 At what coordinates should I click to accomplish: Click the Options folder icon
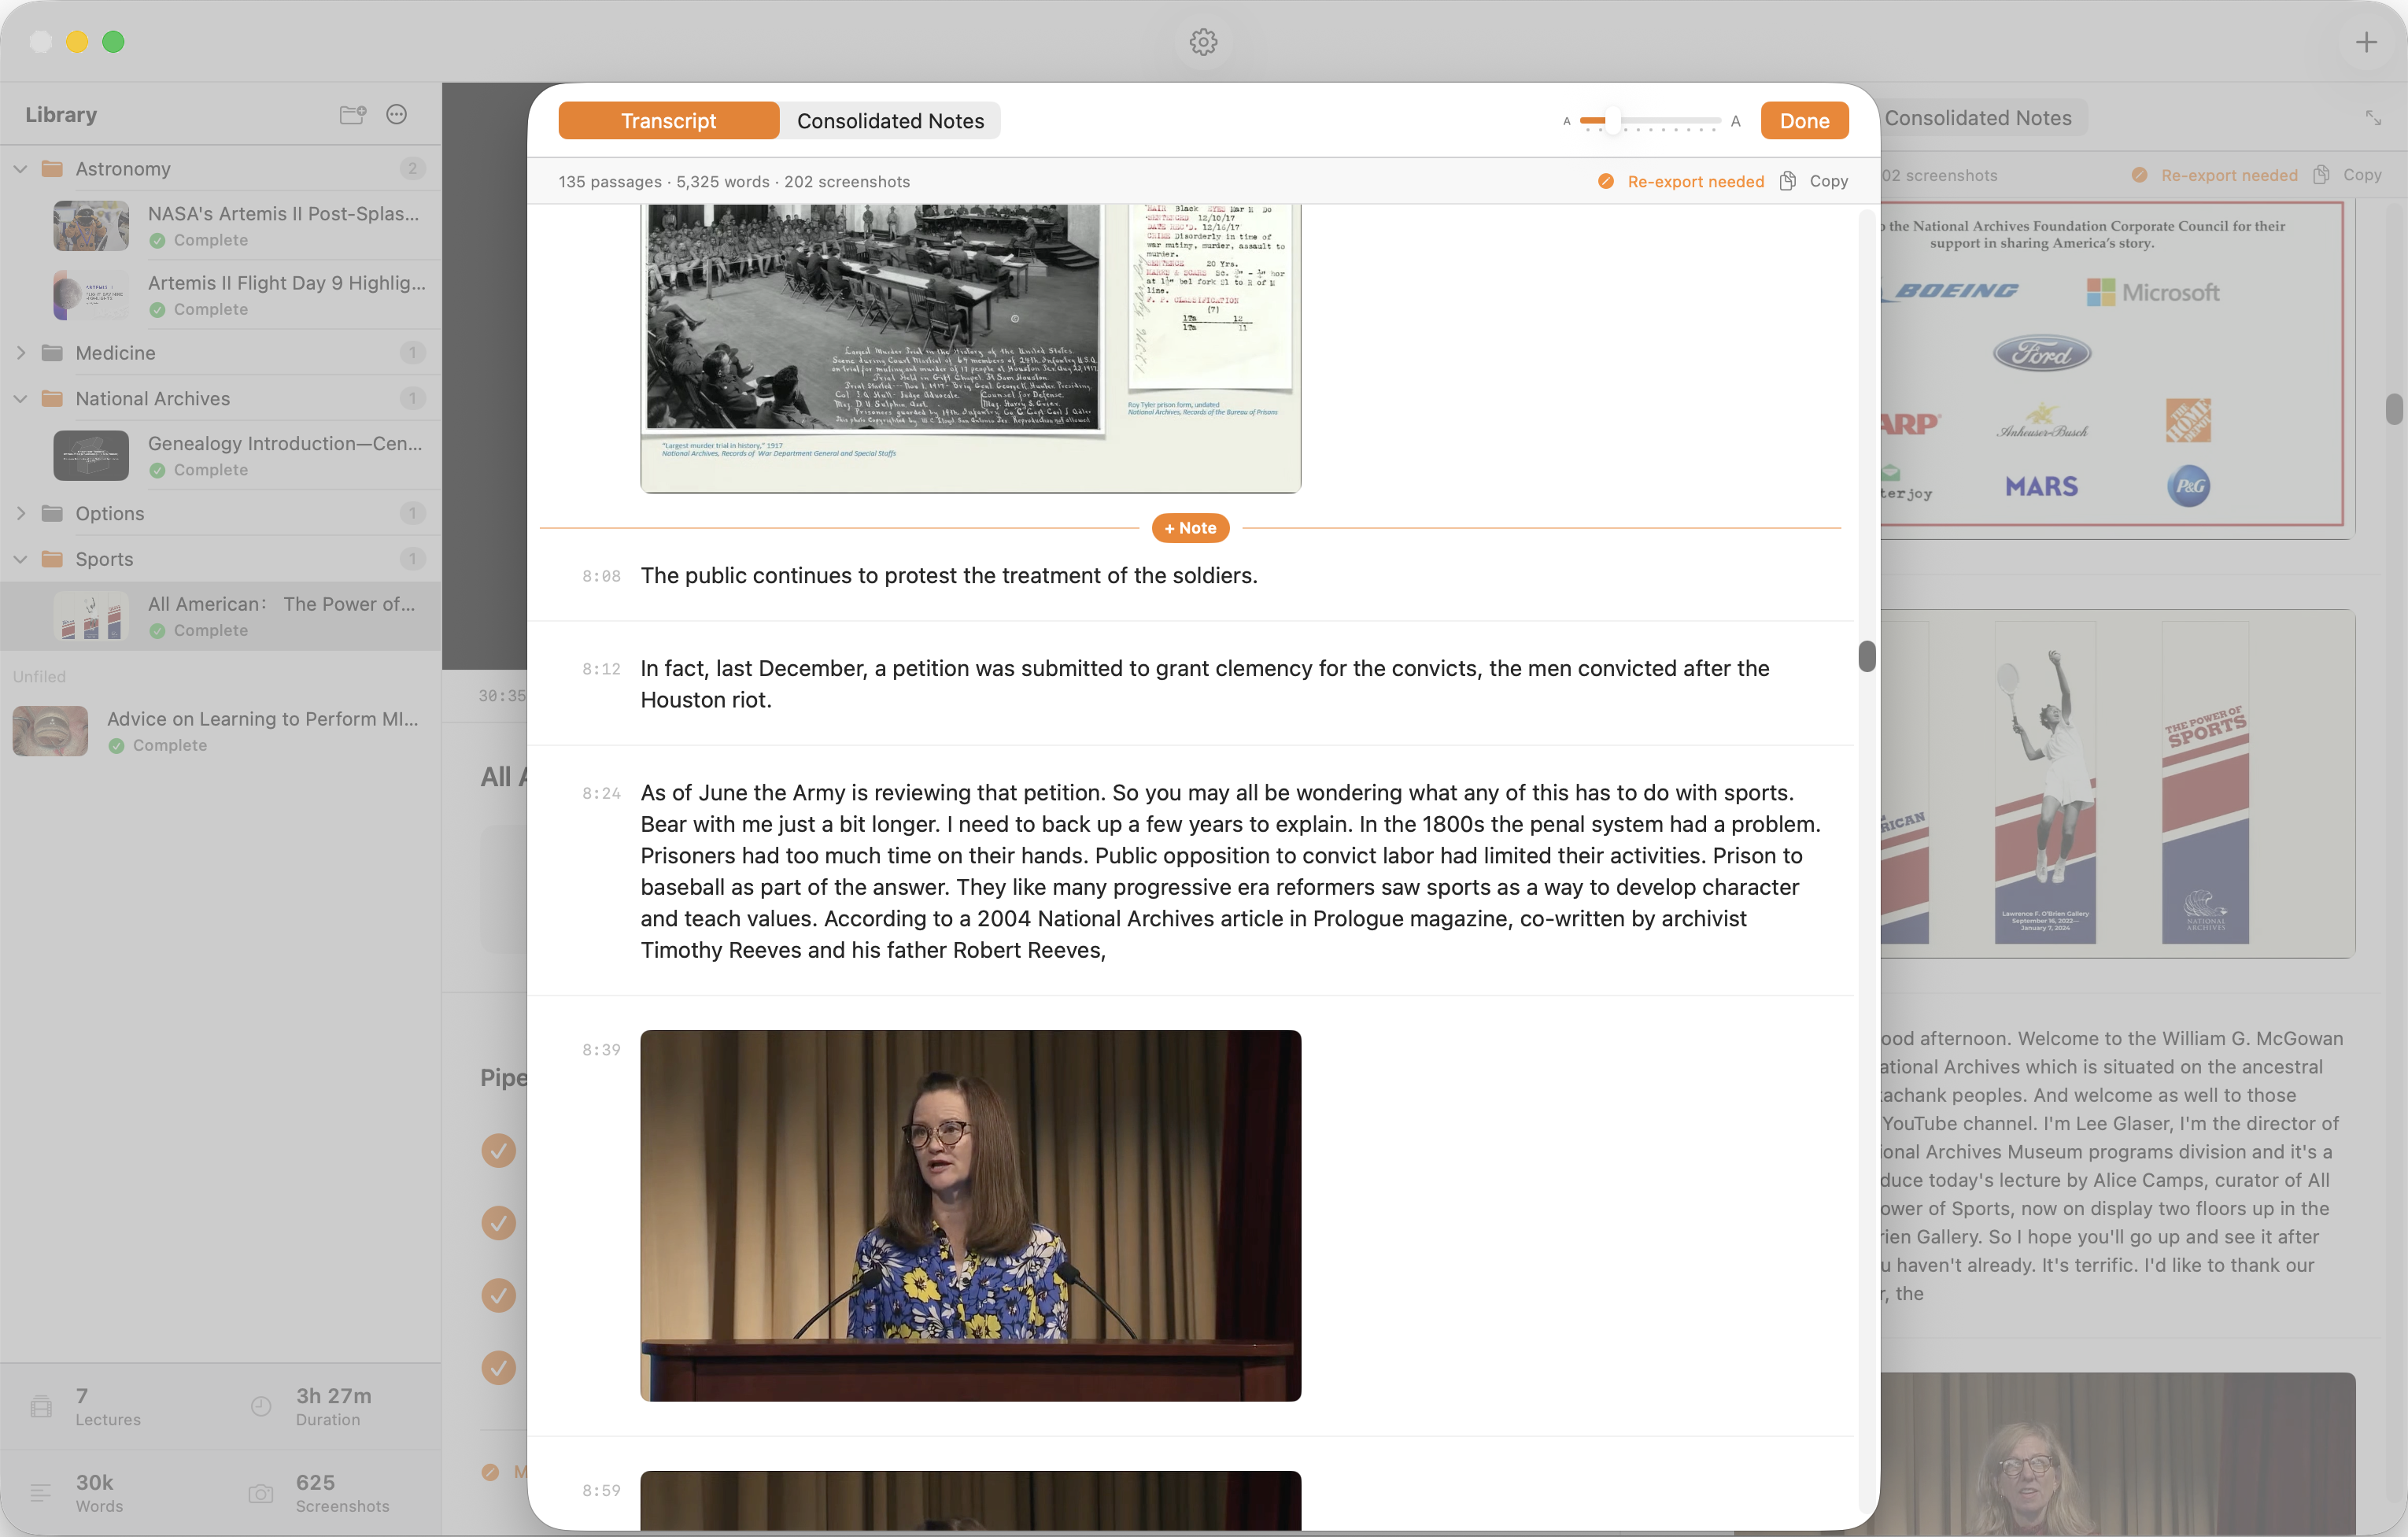[52, 513]
